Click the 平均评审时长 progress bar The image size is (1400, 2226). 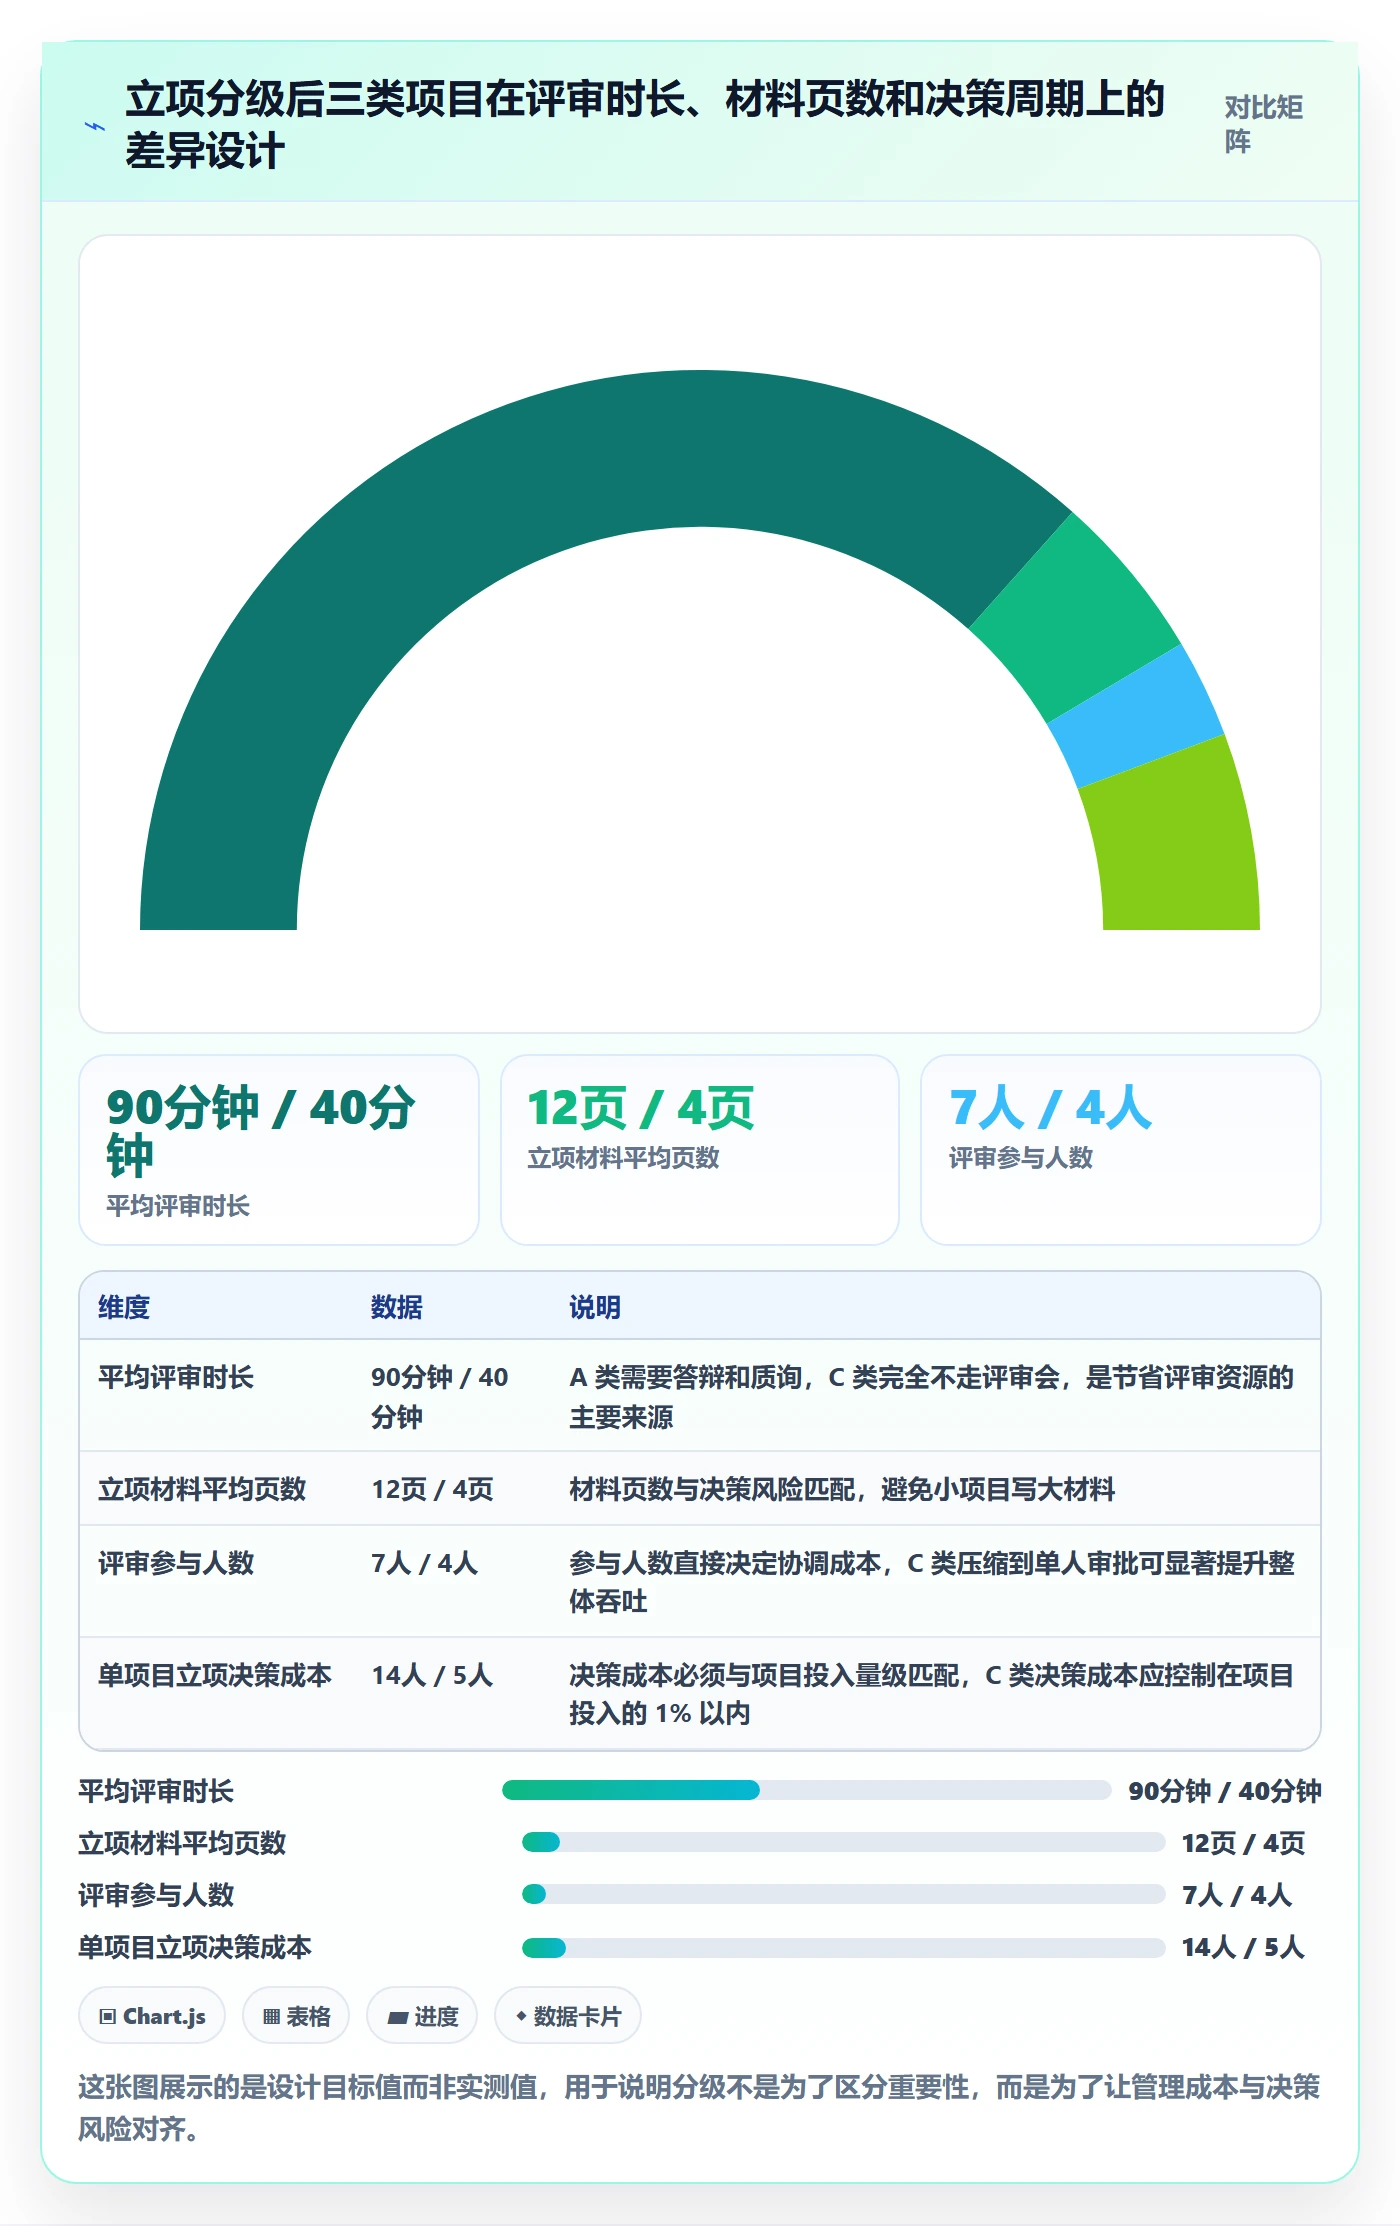(806, 1790)
